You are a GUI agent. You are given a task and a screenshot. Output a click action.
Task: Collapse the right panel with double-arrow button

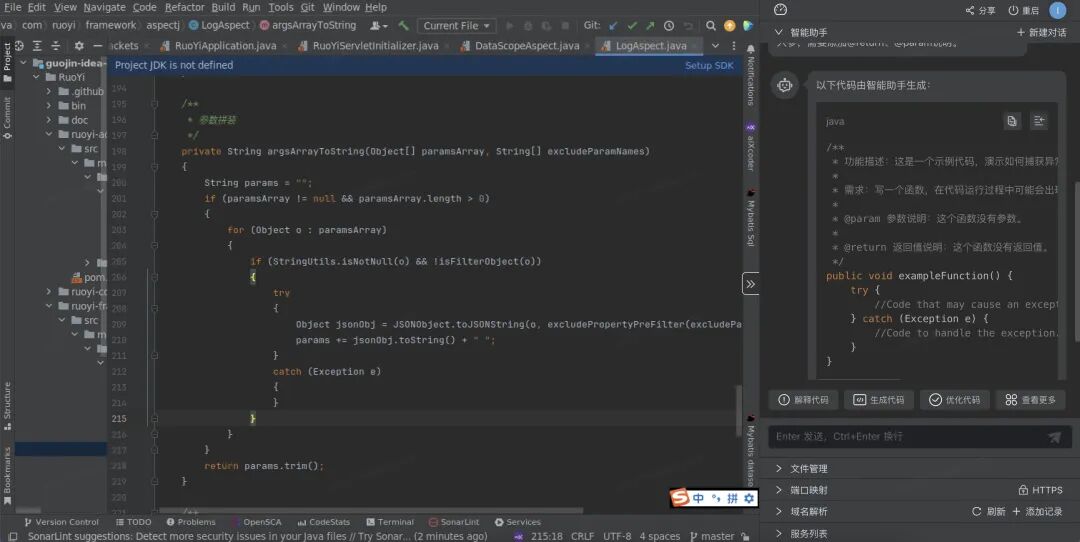point(751,284)
